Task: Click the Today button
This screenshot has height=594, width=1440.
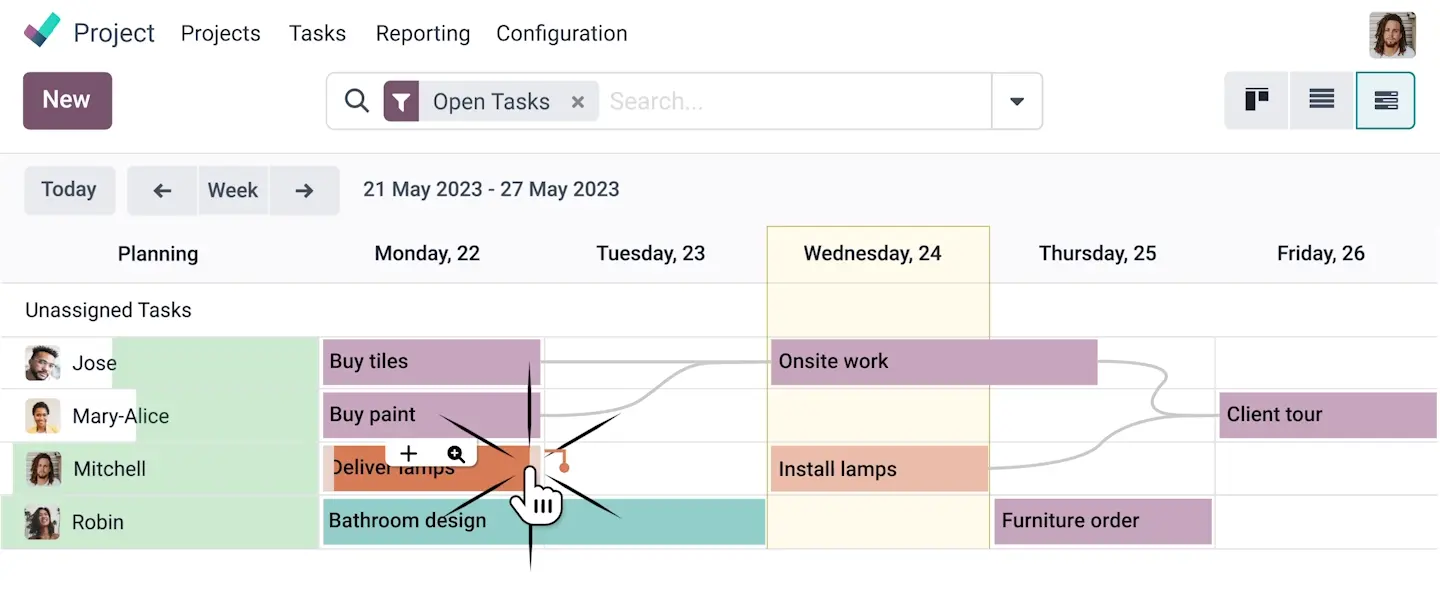Action: tap(69, 190)
